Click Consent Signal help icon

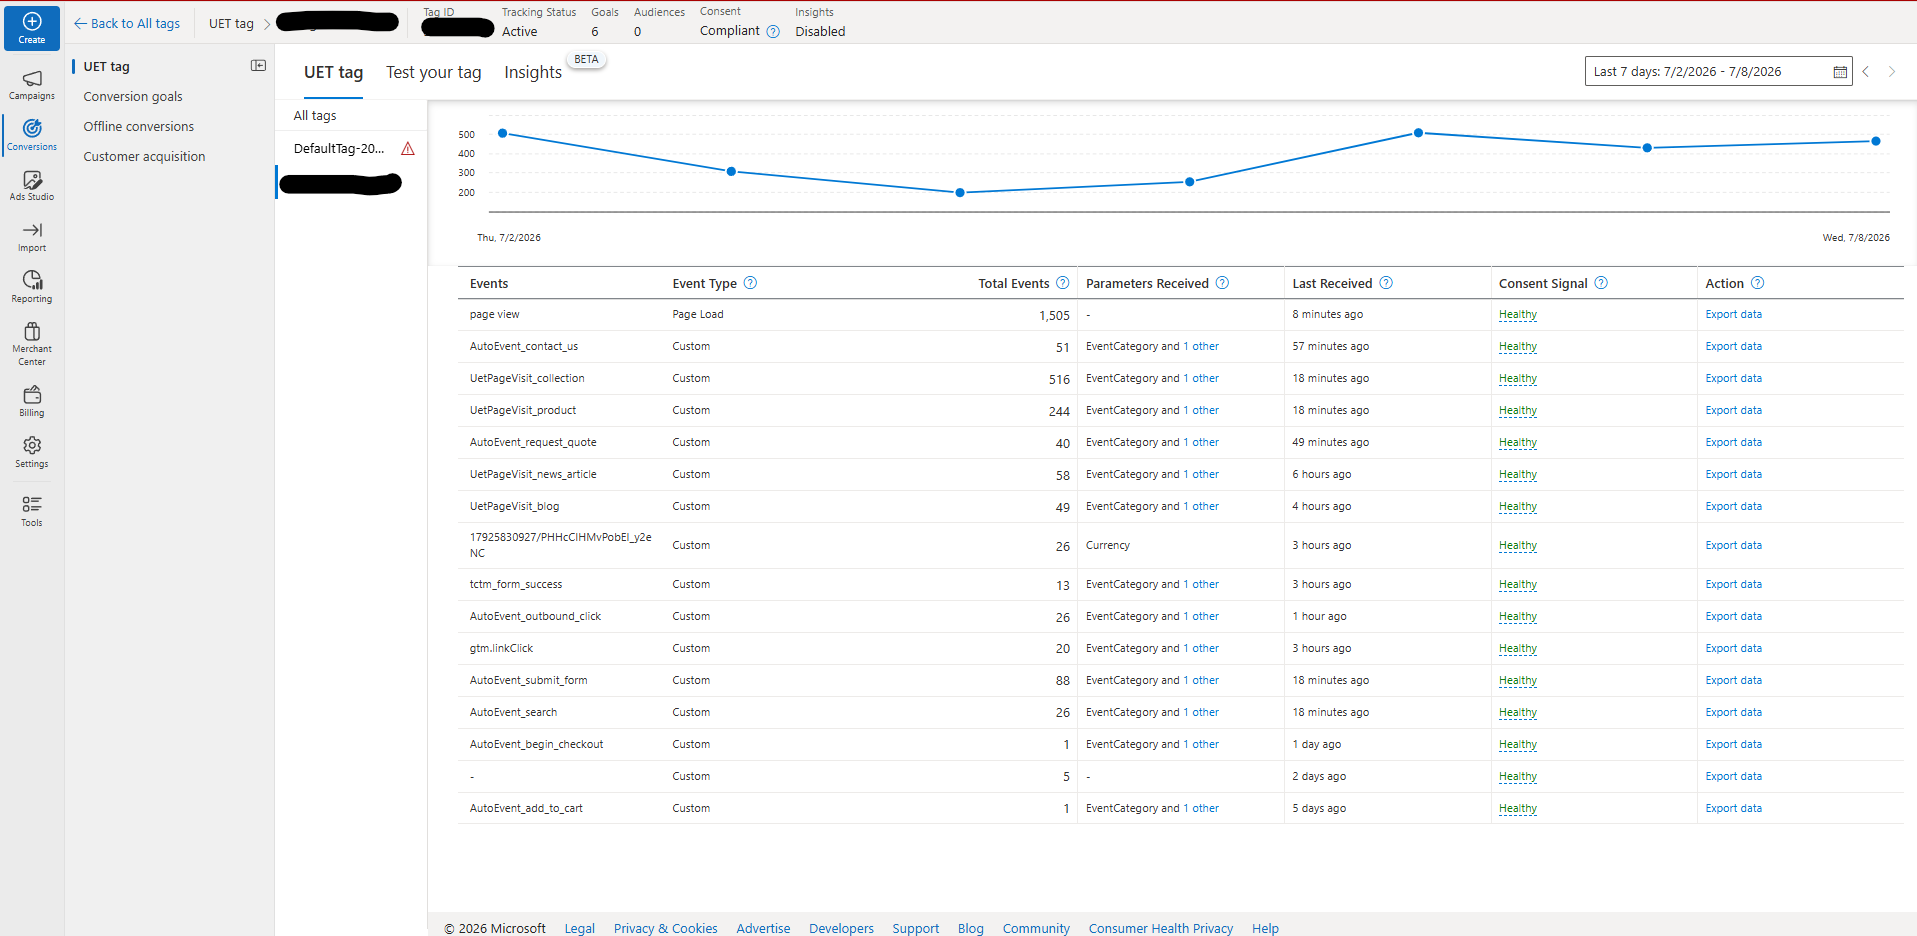(1601, 283)
